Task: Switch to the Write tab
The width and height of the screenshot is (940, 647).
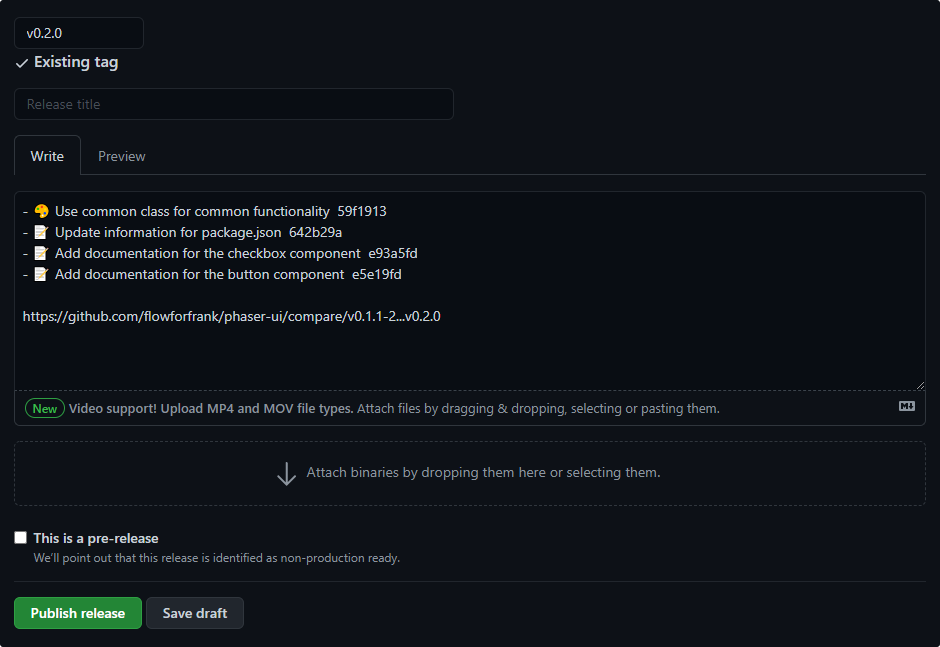Action: click(47, 156)
